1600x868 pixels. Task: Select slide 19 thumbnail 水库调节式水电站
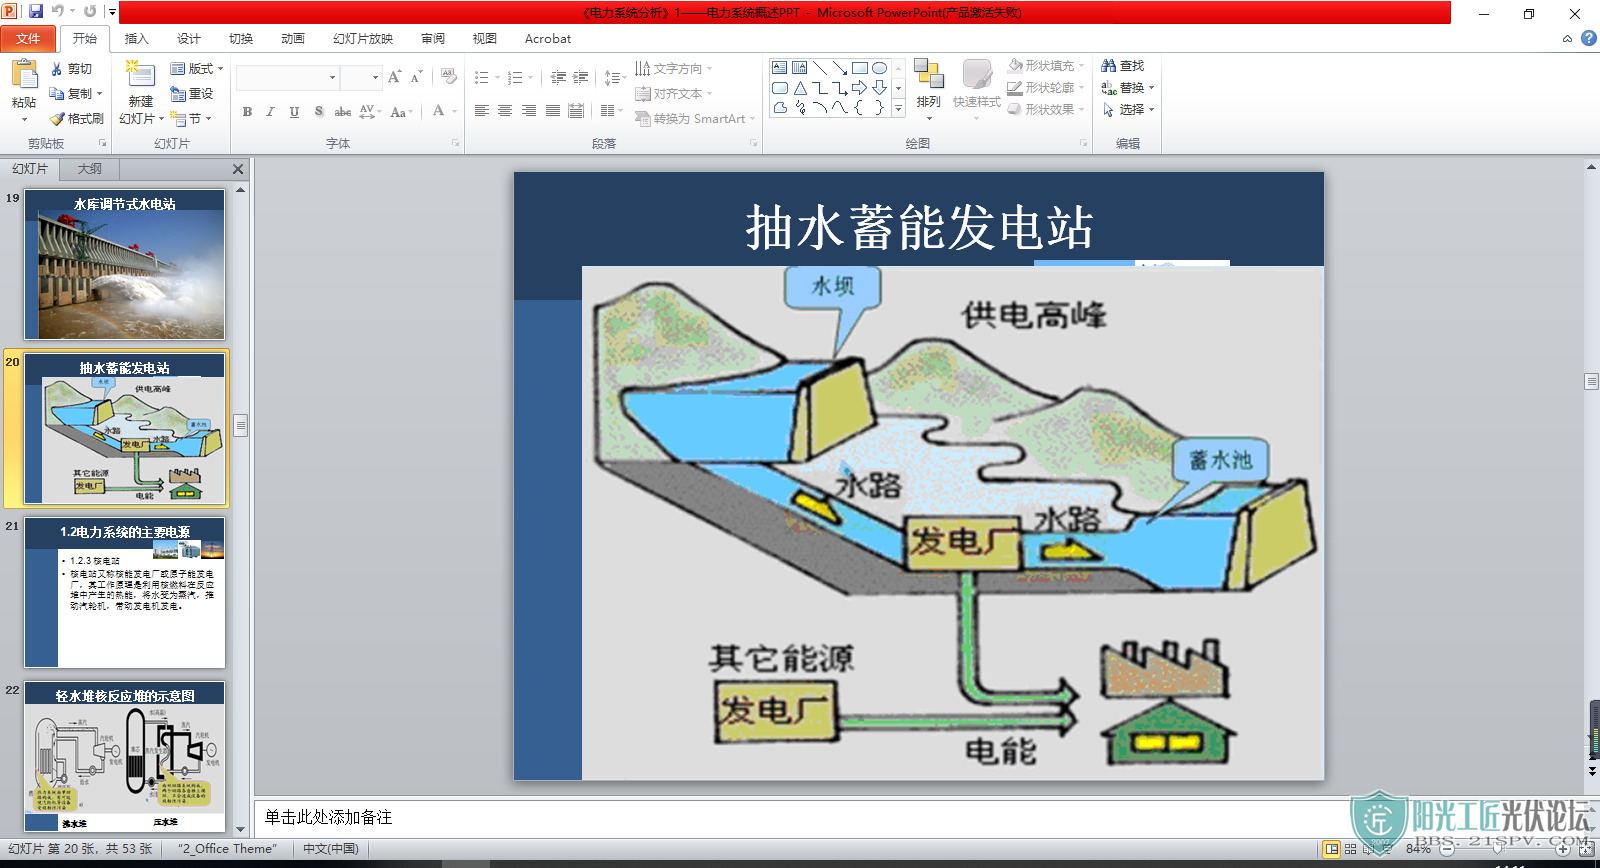click(x=125, y=265)
